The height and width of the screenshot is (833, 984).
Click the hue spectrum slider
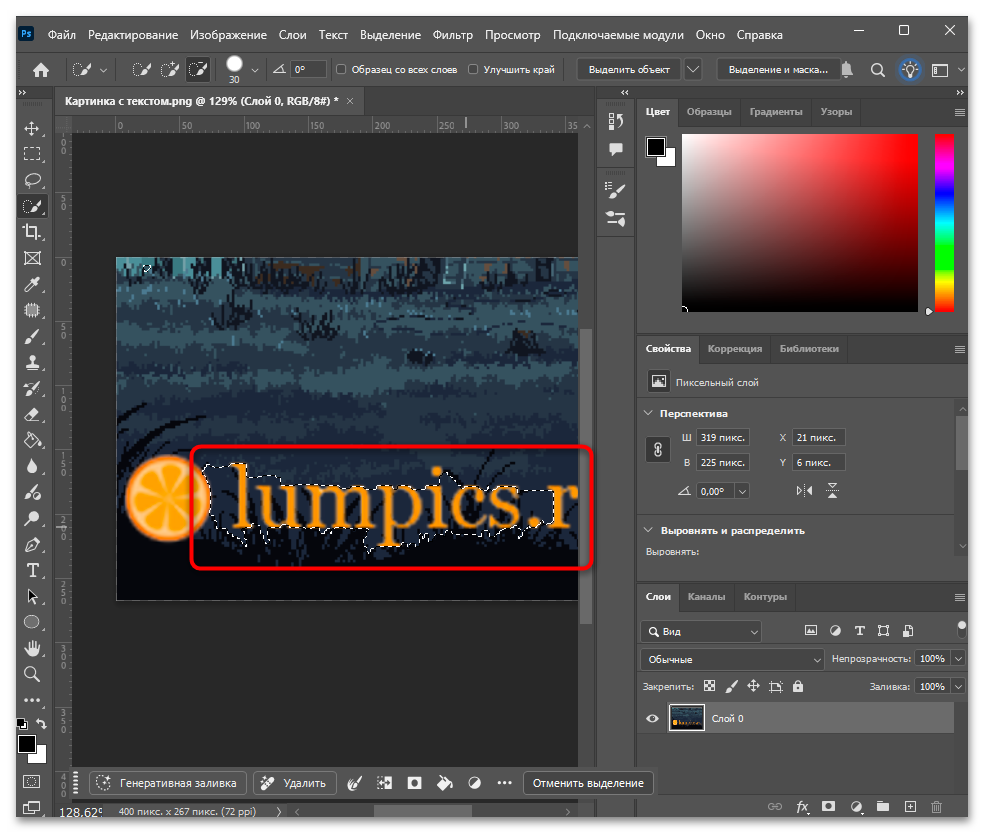944,223
